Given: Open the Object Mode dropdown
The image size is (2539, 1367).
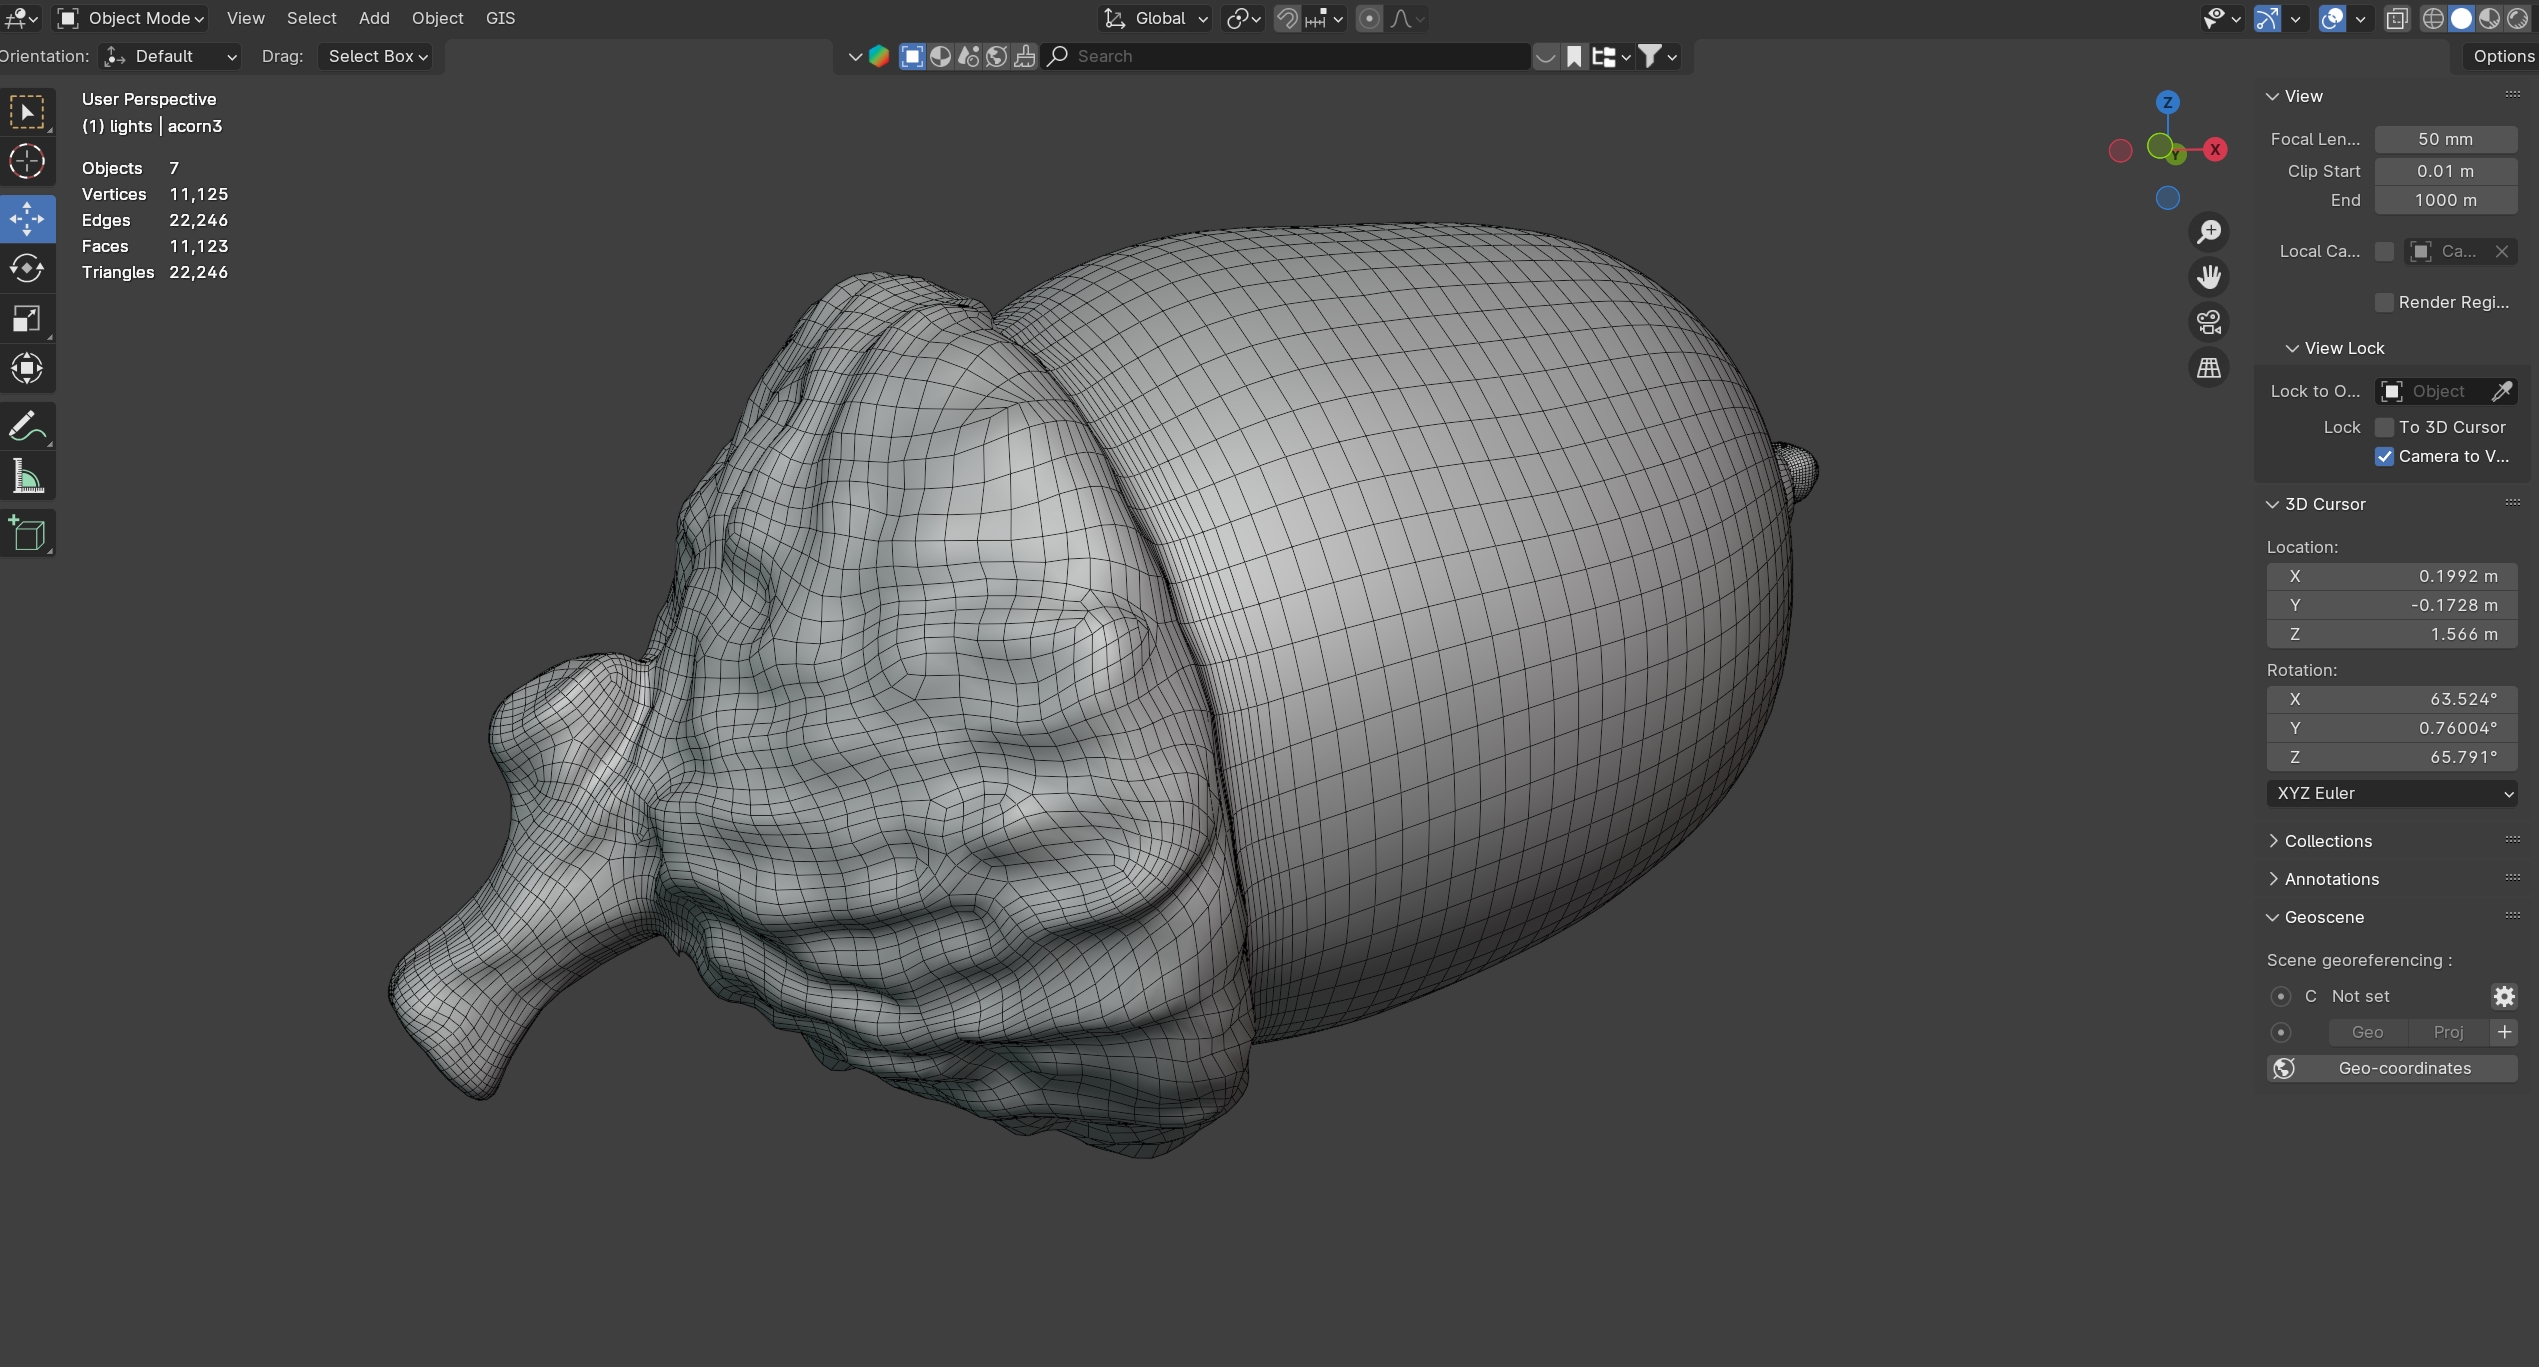Looking at the screenshot, I should 131,18.
